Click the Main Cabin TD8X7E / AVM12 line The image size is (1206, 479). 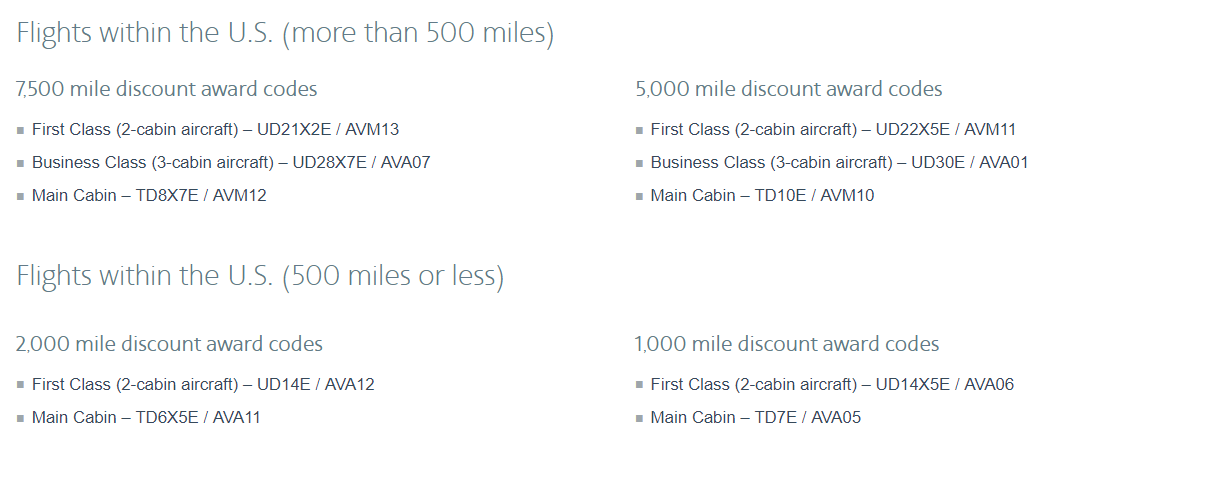pyautogui.click(x=149, y=195)
